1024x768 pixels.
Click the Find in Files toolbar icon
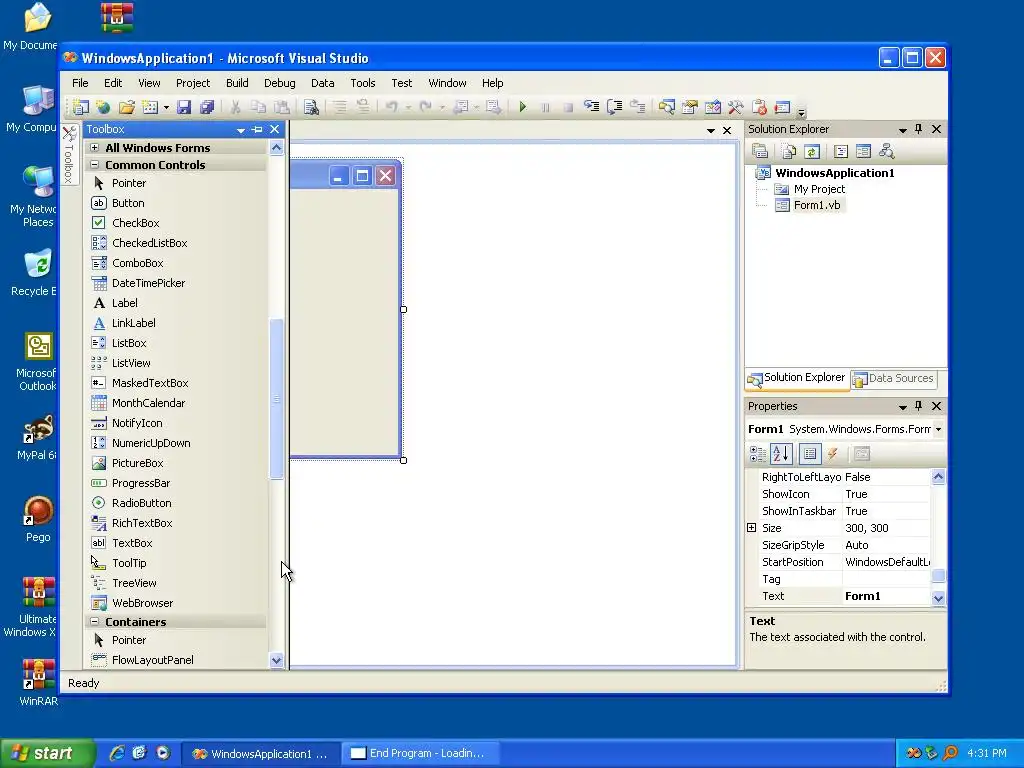[x=311, y=107]
